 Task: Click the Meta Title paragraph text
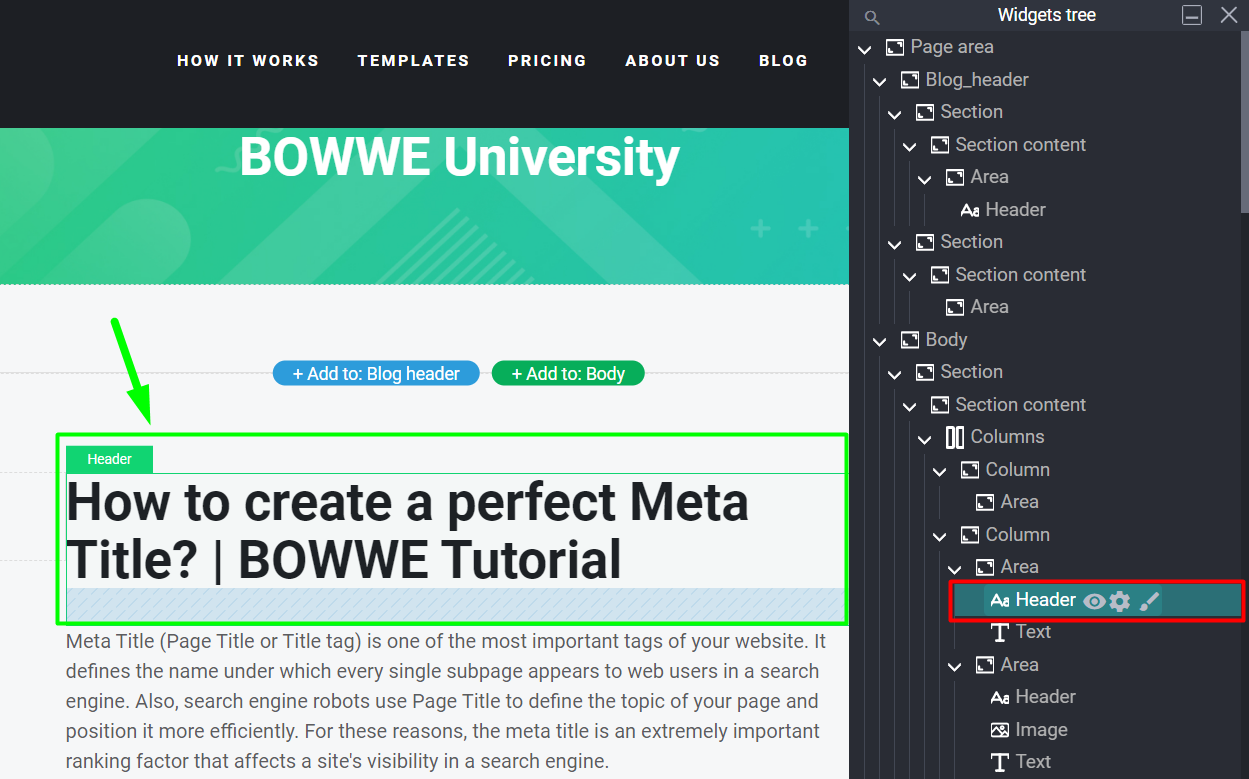pos(446,701)
